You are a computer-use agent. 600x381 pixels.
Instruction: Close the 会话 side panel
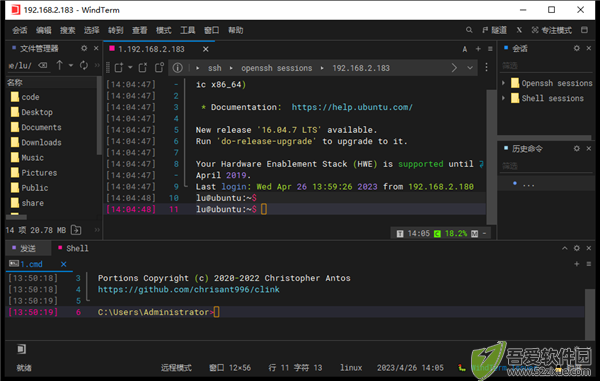coord(589,48)
